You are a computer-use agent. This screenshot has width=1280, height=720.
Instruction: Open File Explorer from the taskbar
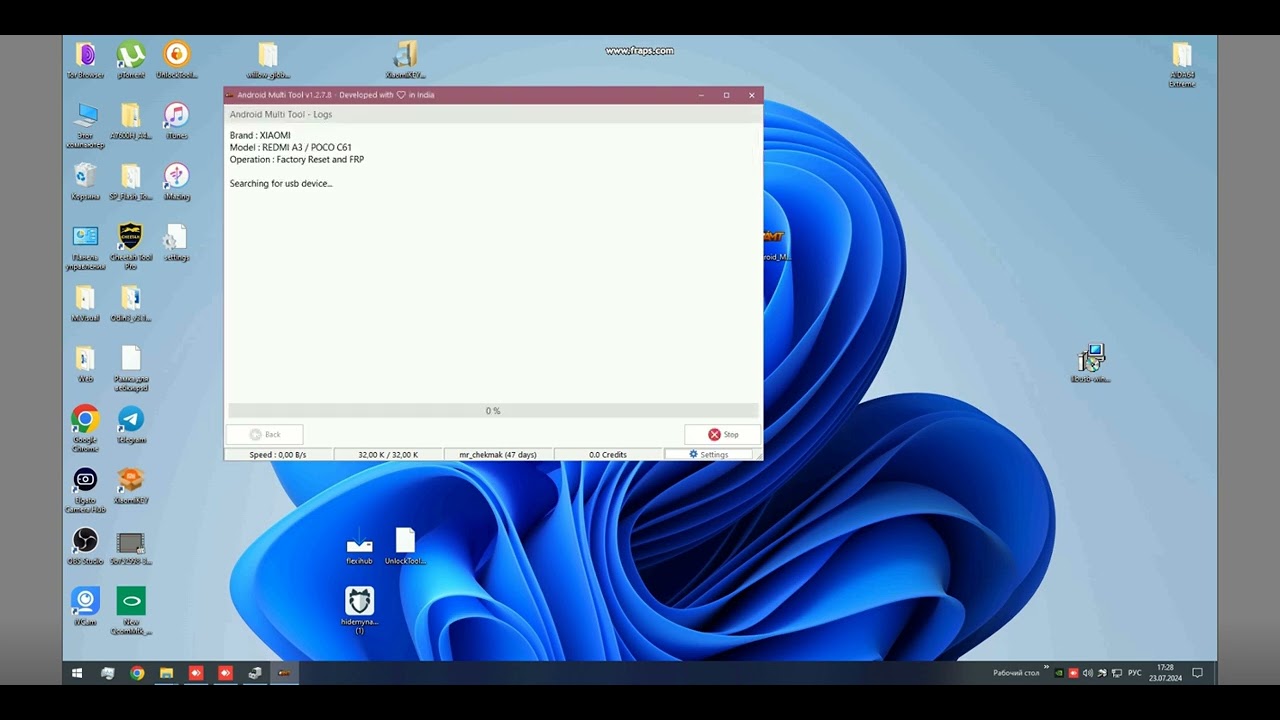pyautogui.click(x=166, y=673)
